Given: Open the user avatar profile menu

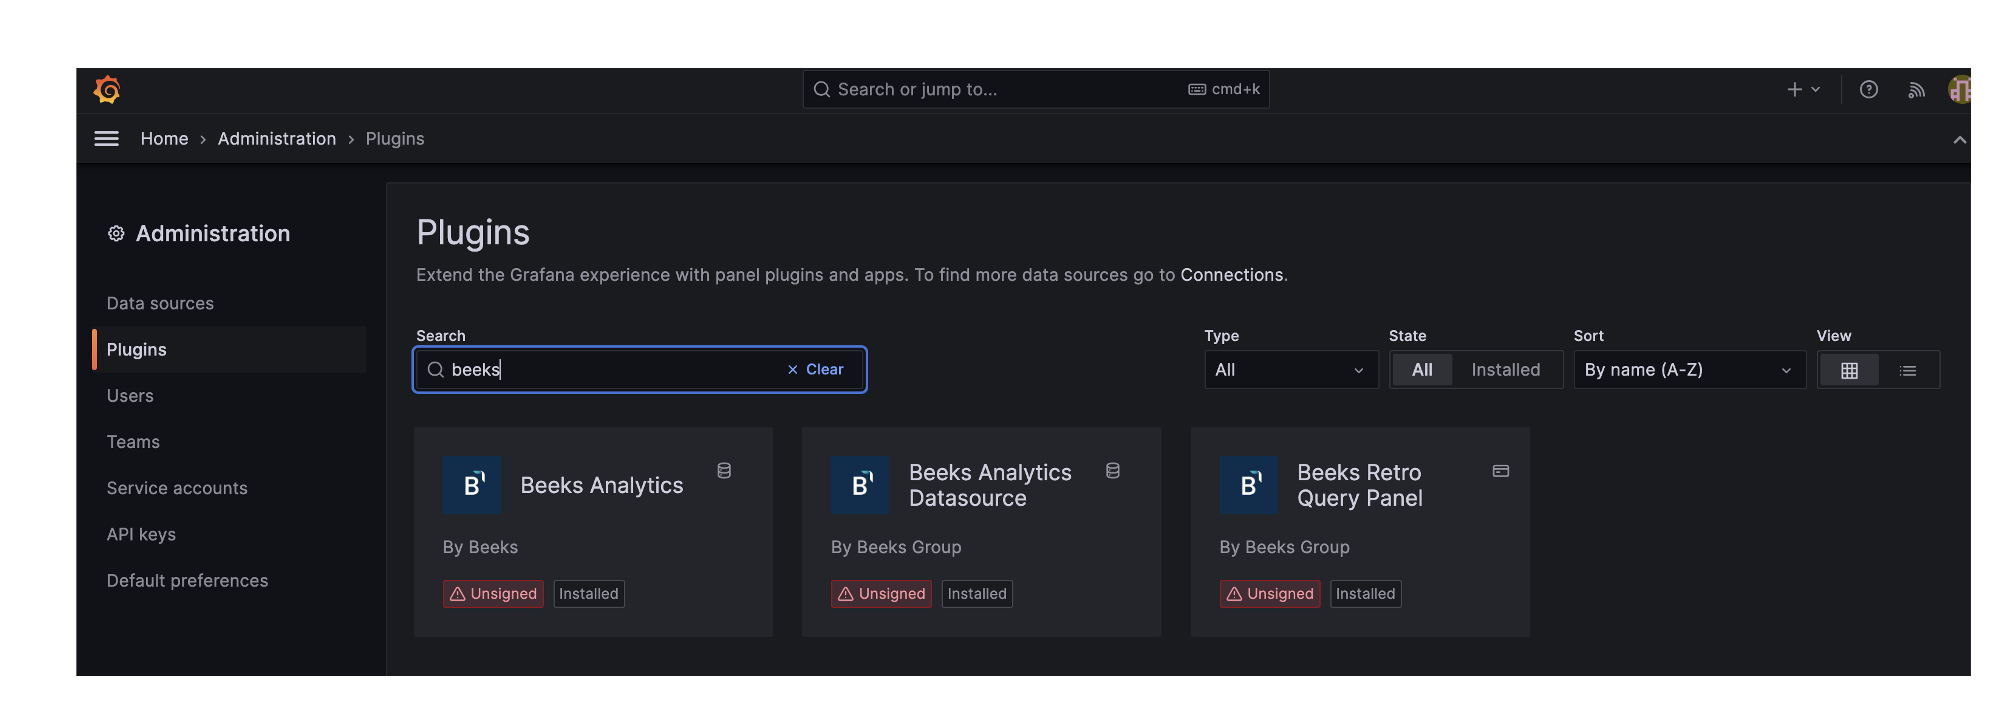Looking at the screenshot, I should click(x=1959, y=90).
